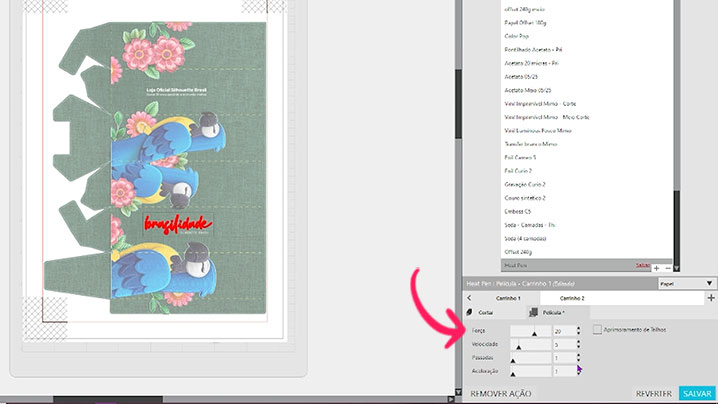
Task: Click the Velocidade stepper arrows
Action: coord(578,344)
